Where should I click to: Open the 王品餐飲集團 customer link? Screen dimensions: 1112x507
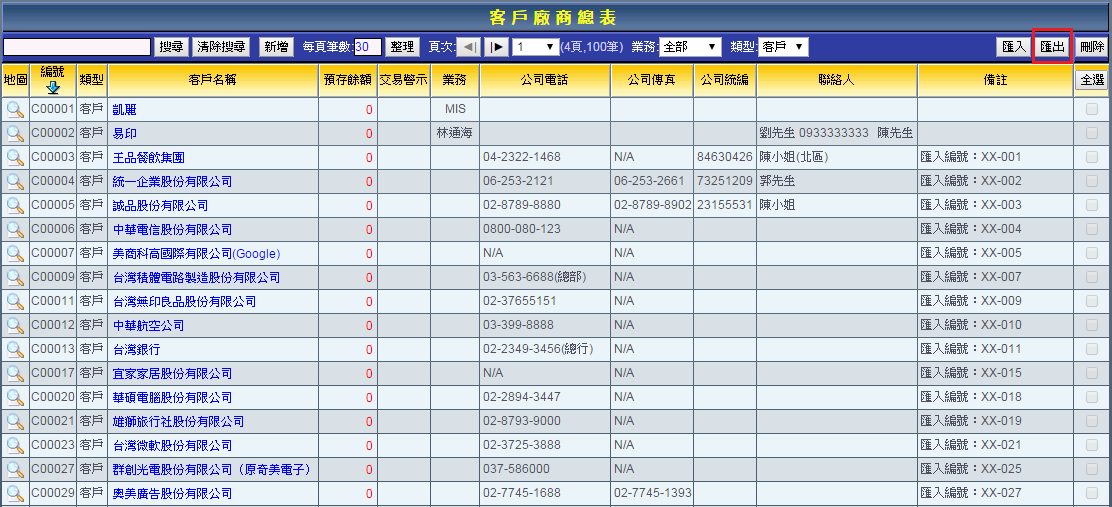point(148,157)
